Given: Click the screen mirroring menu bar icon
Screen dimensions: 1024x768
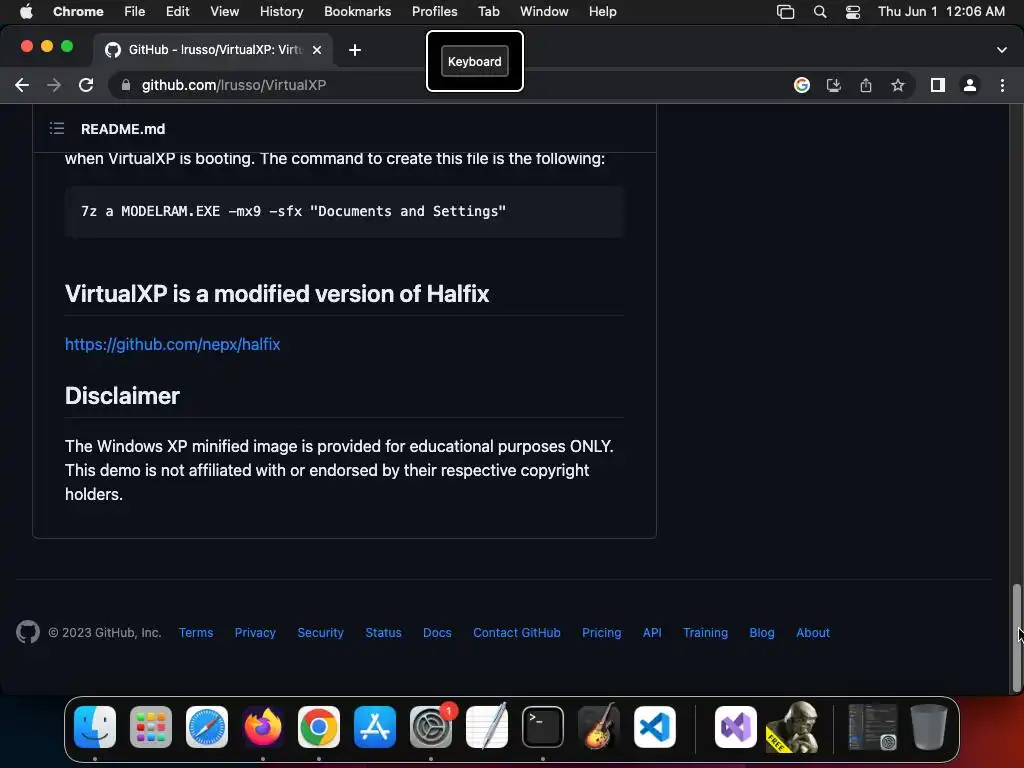Looking at the screenshot, I should [x=786, y=11].
